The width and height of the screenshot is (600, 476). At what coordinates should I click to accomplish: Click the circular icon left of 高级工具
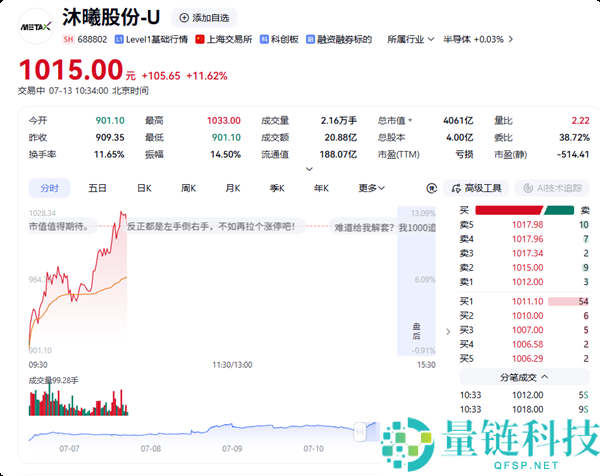click(x=432, y=188)
